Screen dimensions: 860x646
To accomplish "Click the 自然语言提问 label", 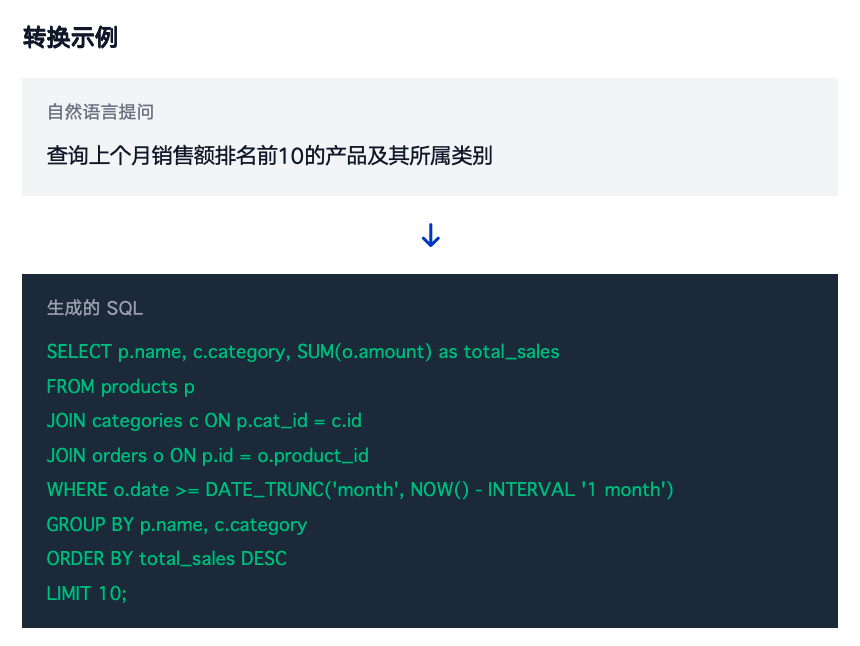I will [100, 112].
